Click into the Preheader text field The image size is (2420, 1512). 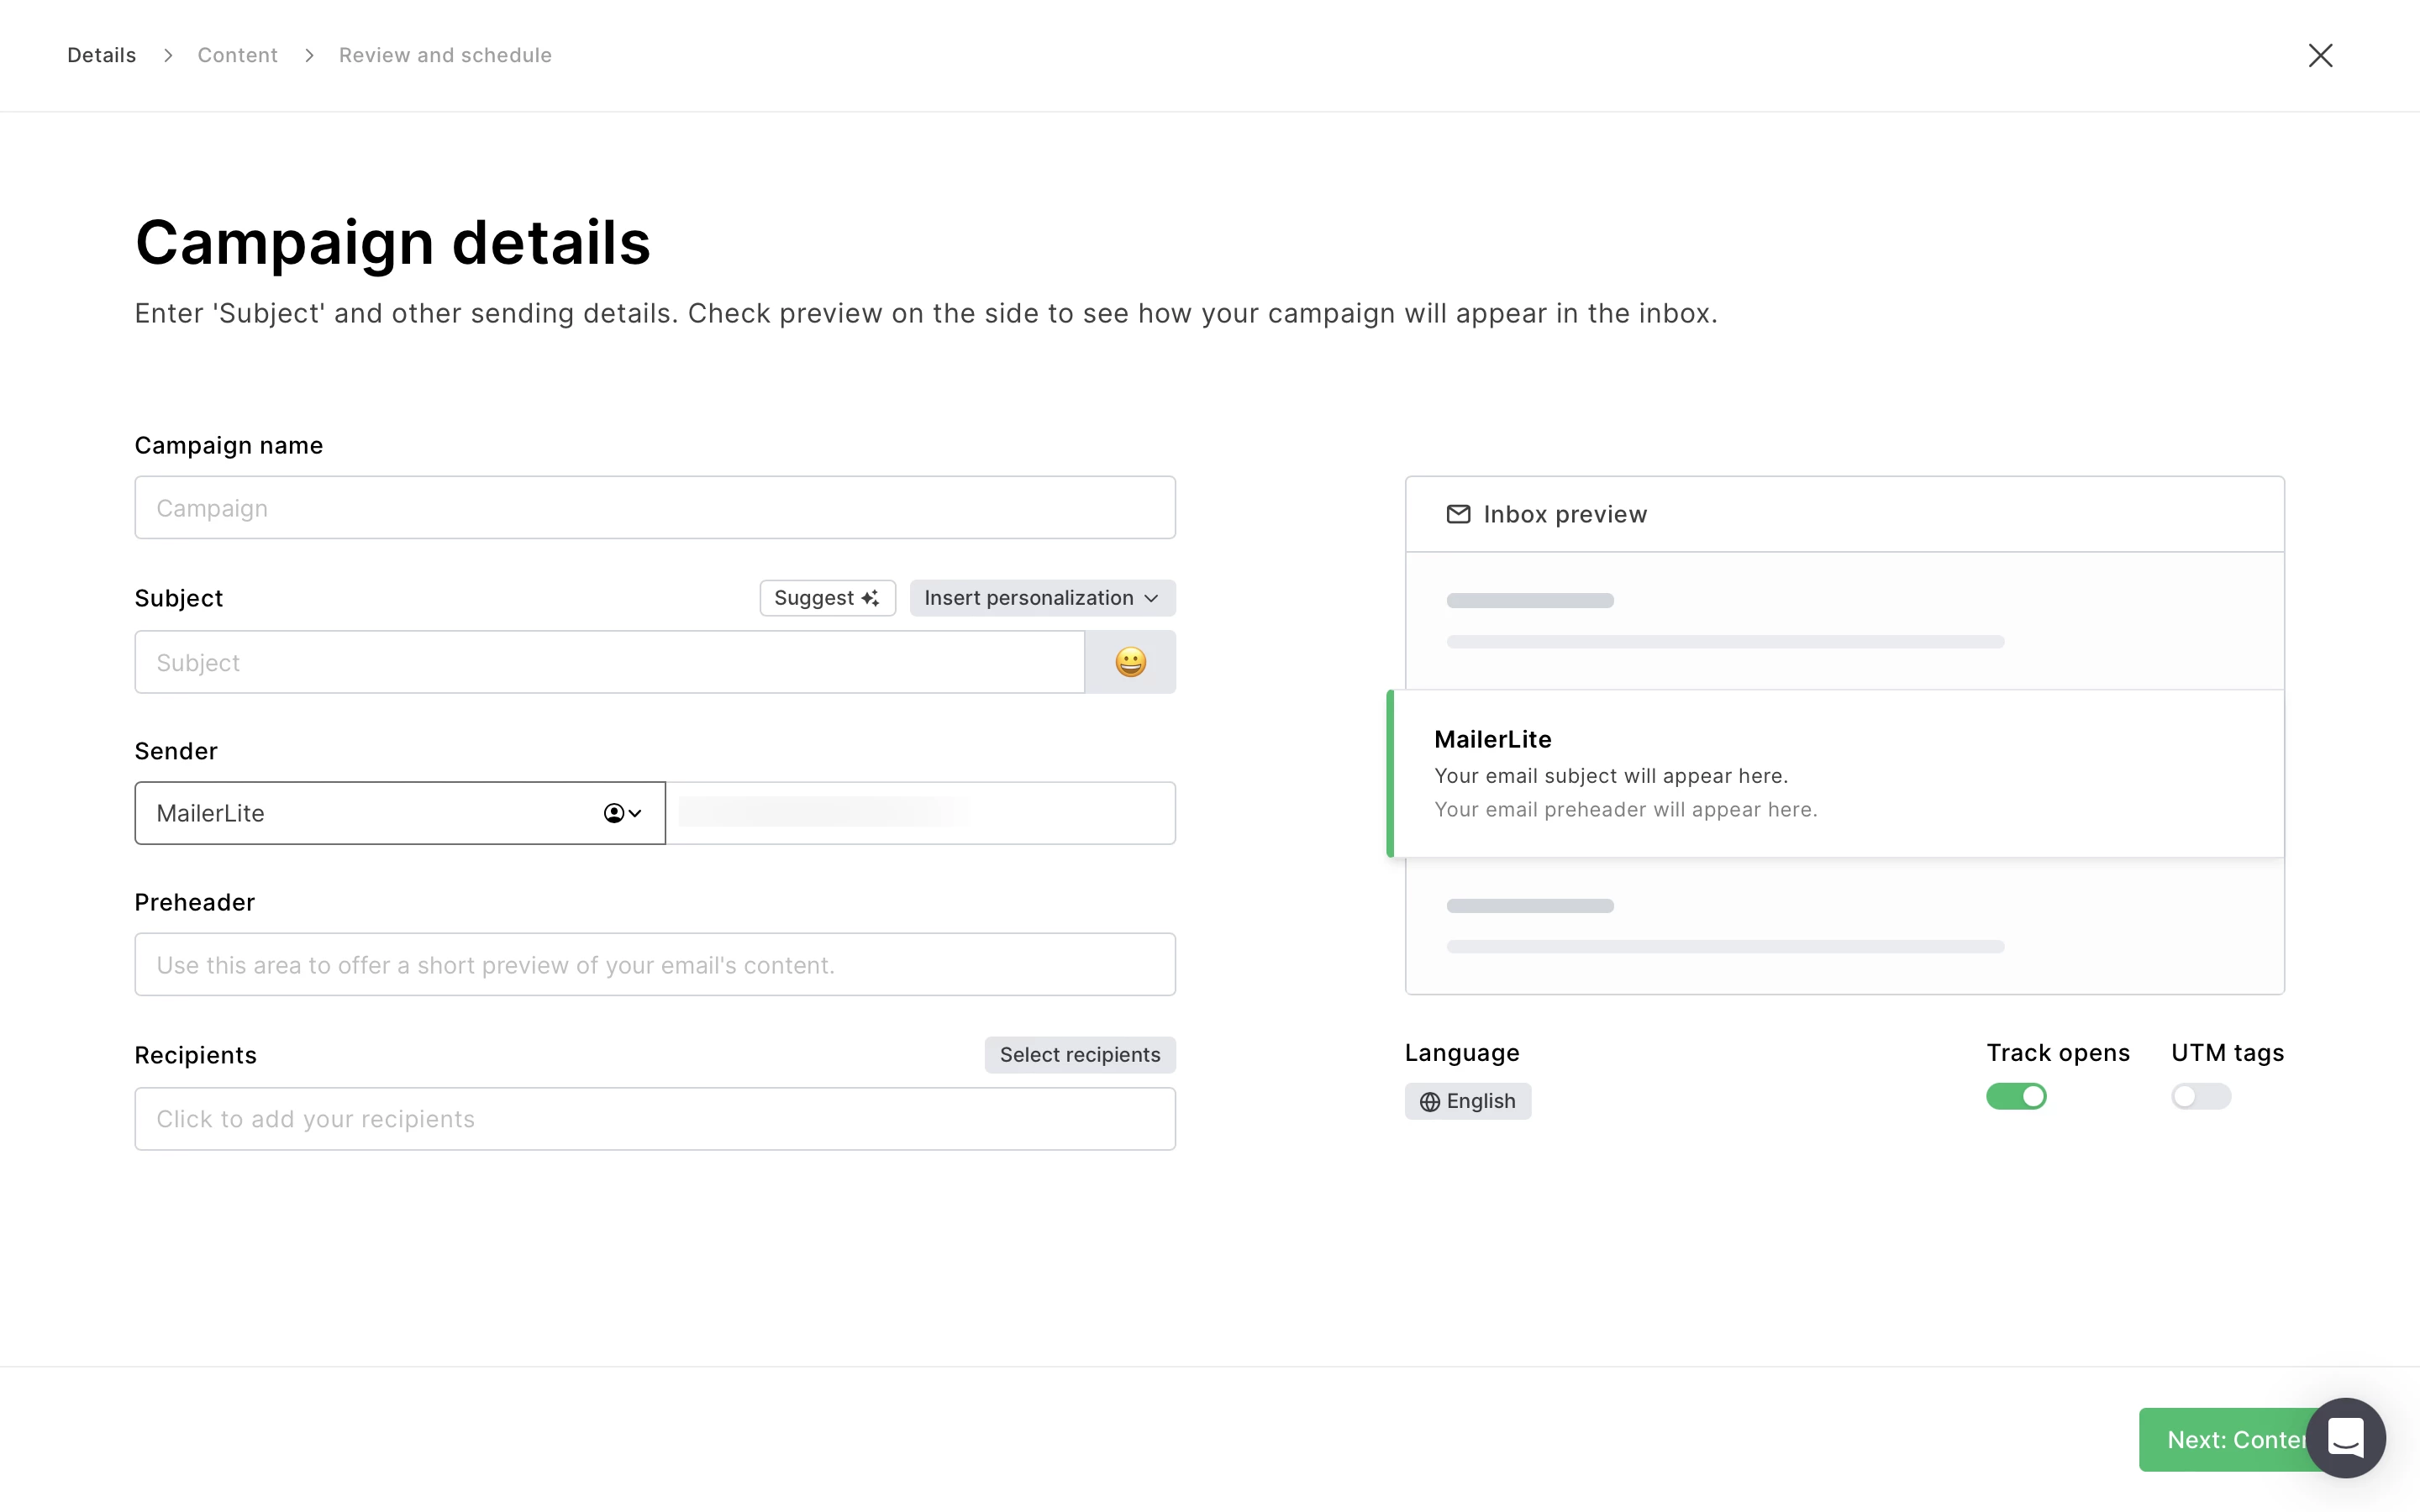655,965
